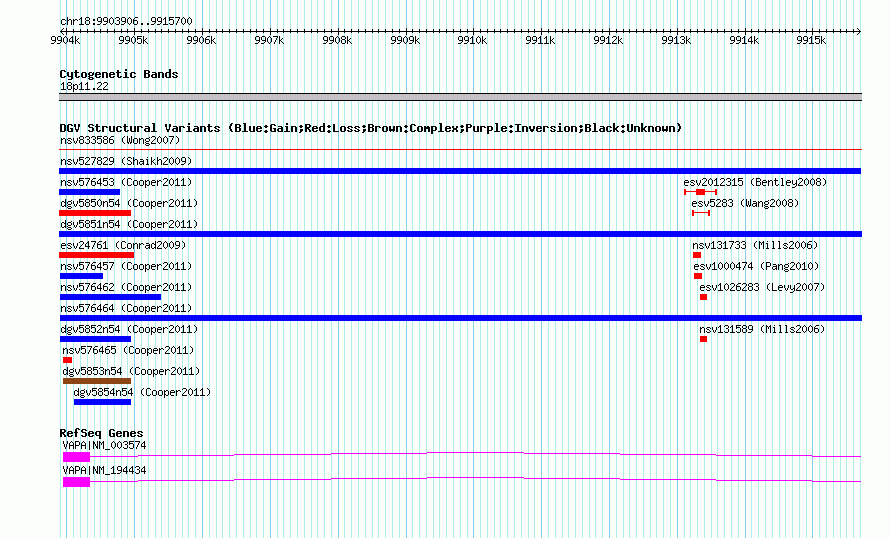The height and width of the screenshot is (538, 890).
Task: Click the red square under nsv131733
Action: [697, 255]
